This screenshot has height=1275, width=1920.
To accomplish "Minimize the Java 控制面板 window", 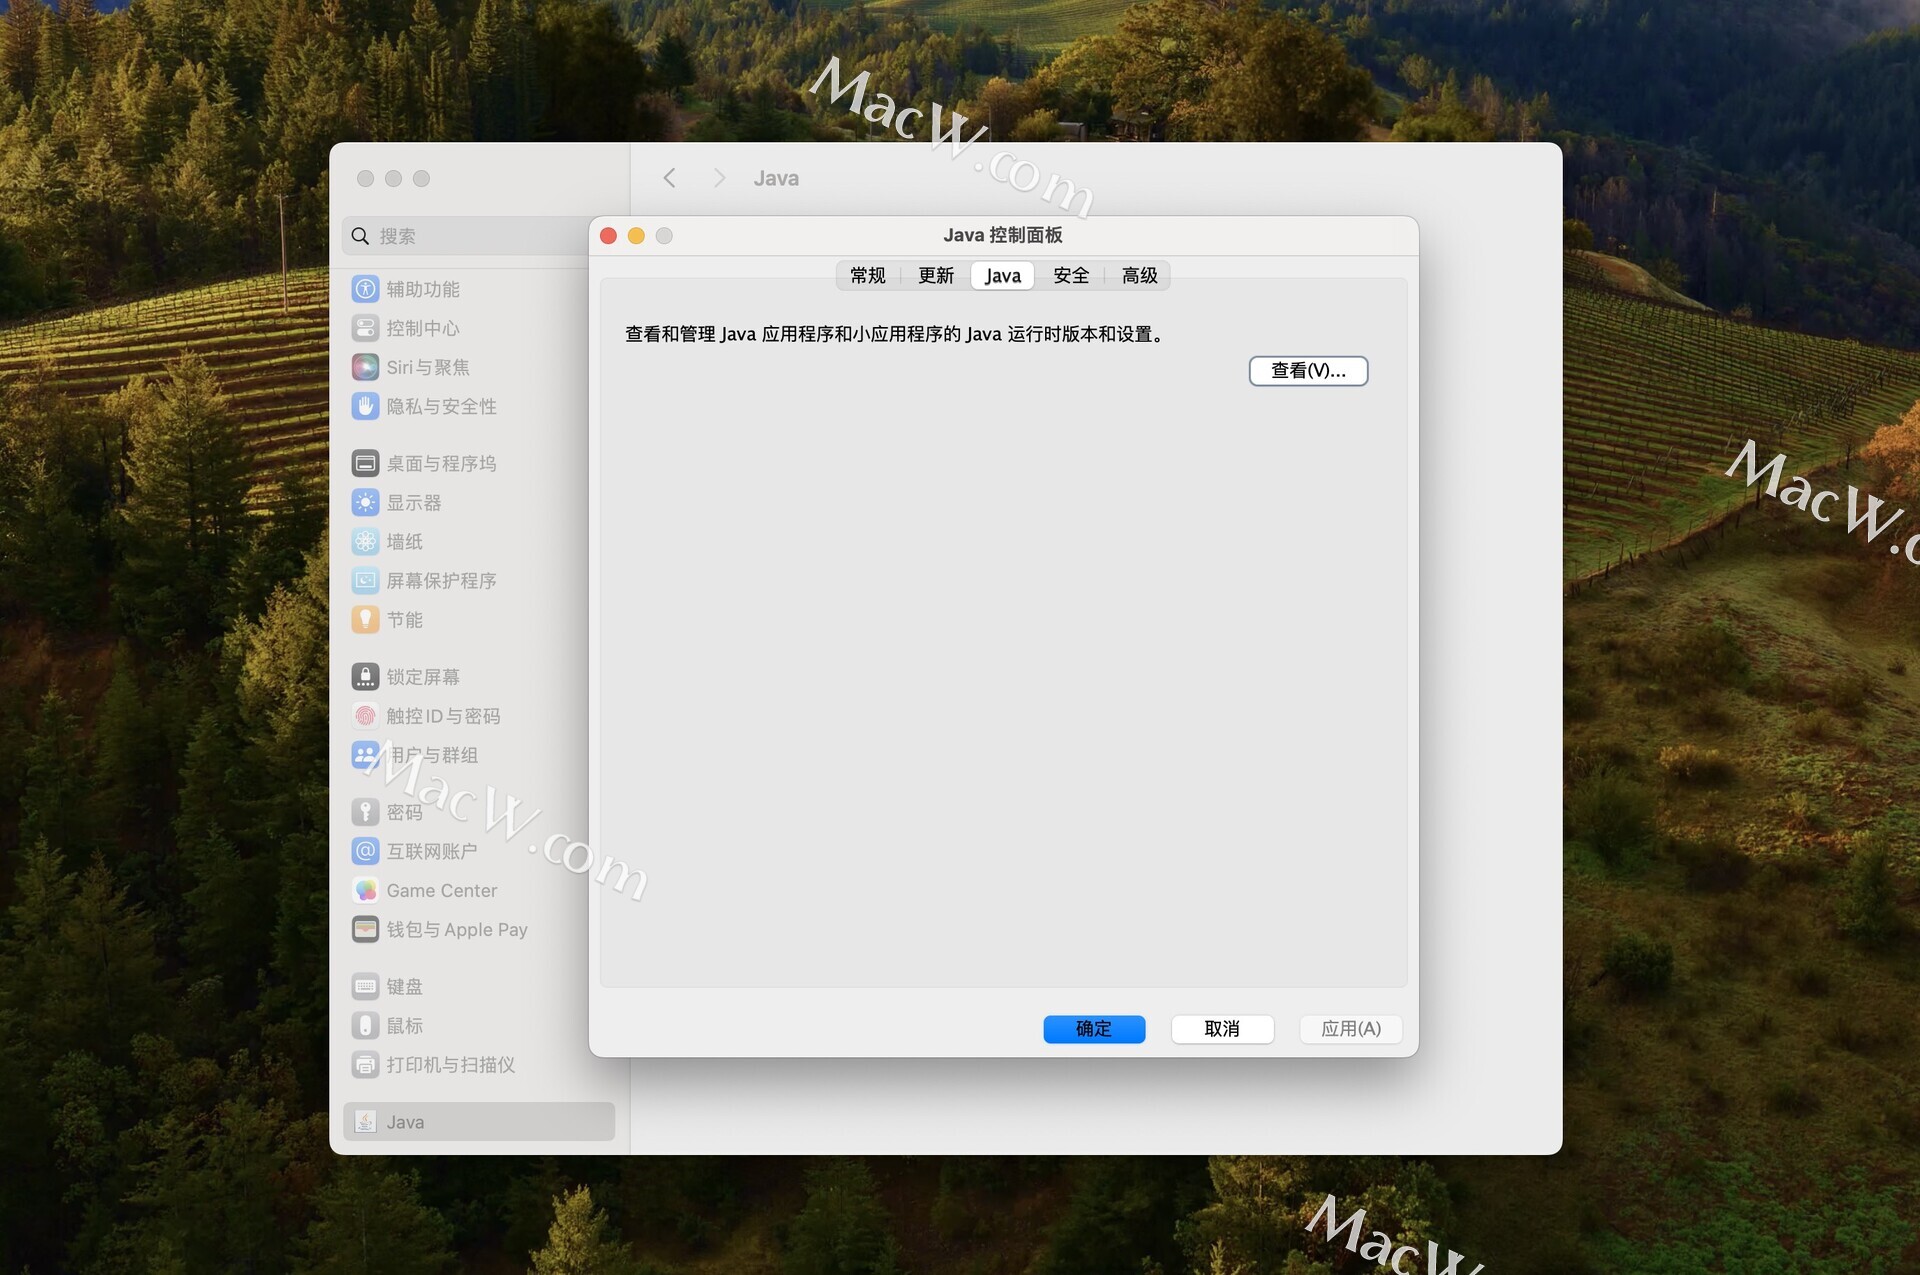I will click(636, 236).
